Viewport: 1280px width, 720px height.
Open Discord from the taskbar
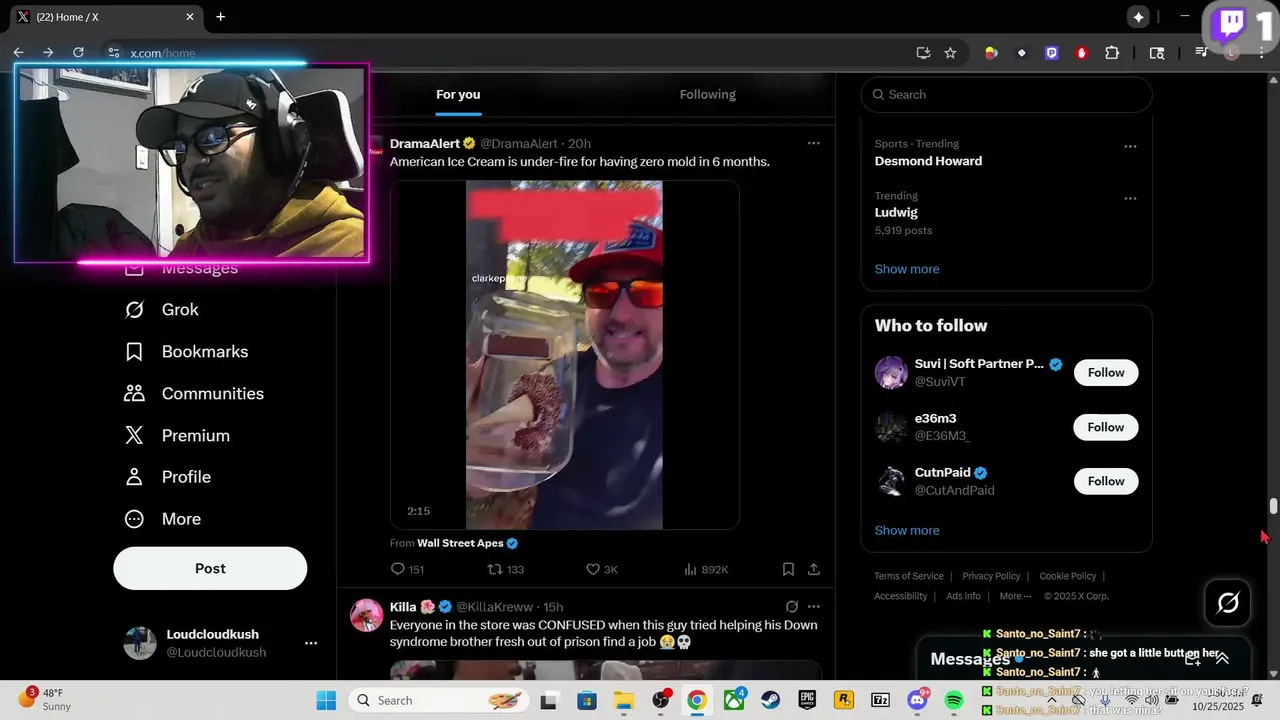point(917,700)
